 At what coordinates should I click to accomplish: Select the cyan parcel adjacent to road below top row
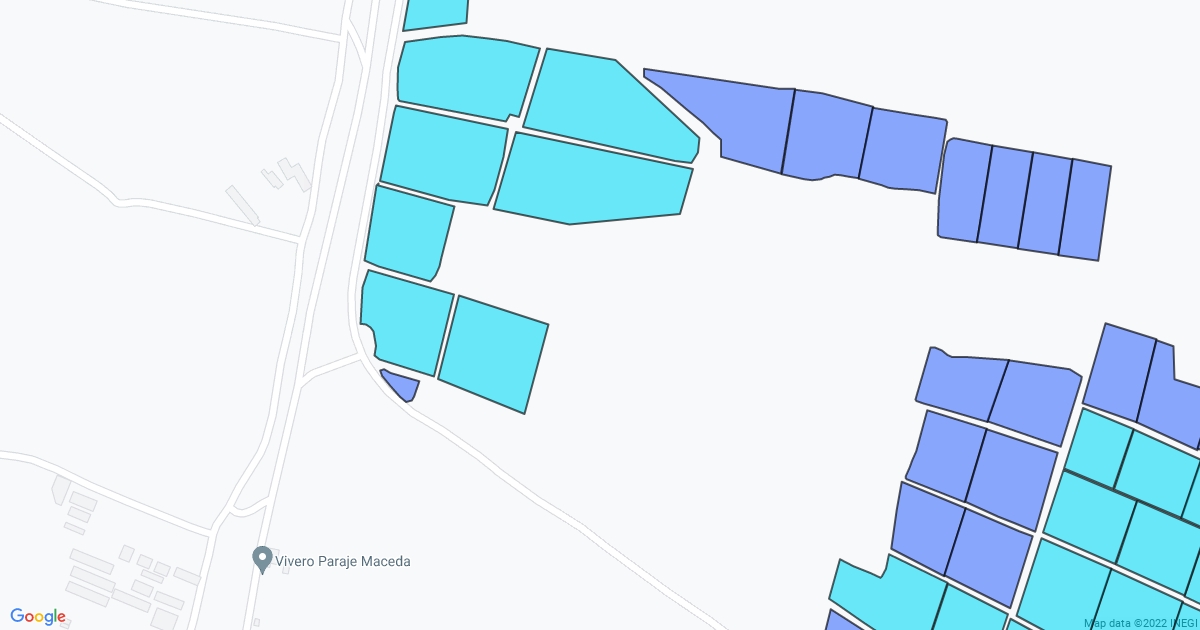443,154
